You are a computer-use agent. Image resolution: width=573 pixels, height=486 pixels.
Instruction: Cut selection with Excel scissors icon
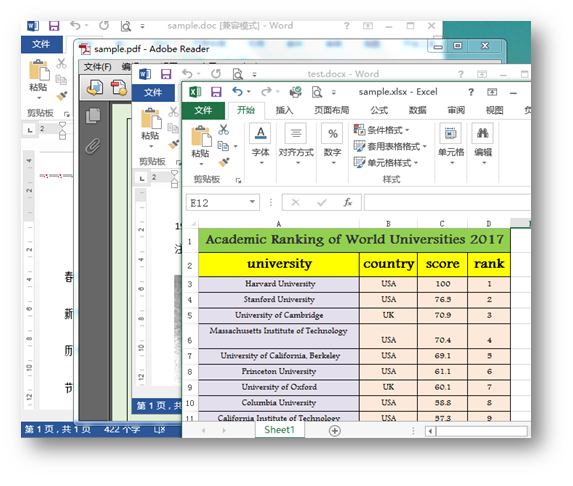[223, 129]
